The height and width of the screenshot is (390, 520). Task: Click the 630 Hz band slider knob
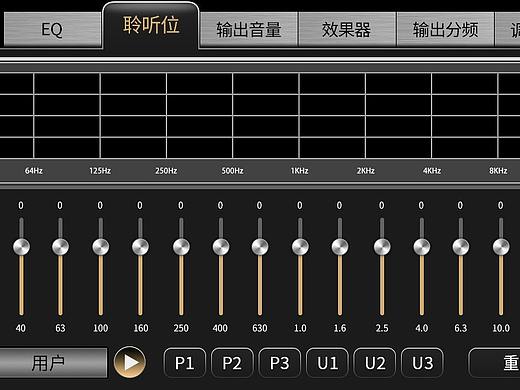coord(260,247)
